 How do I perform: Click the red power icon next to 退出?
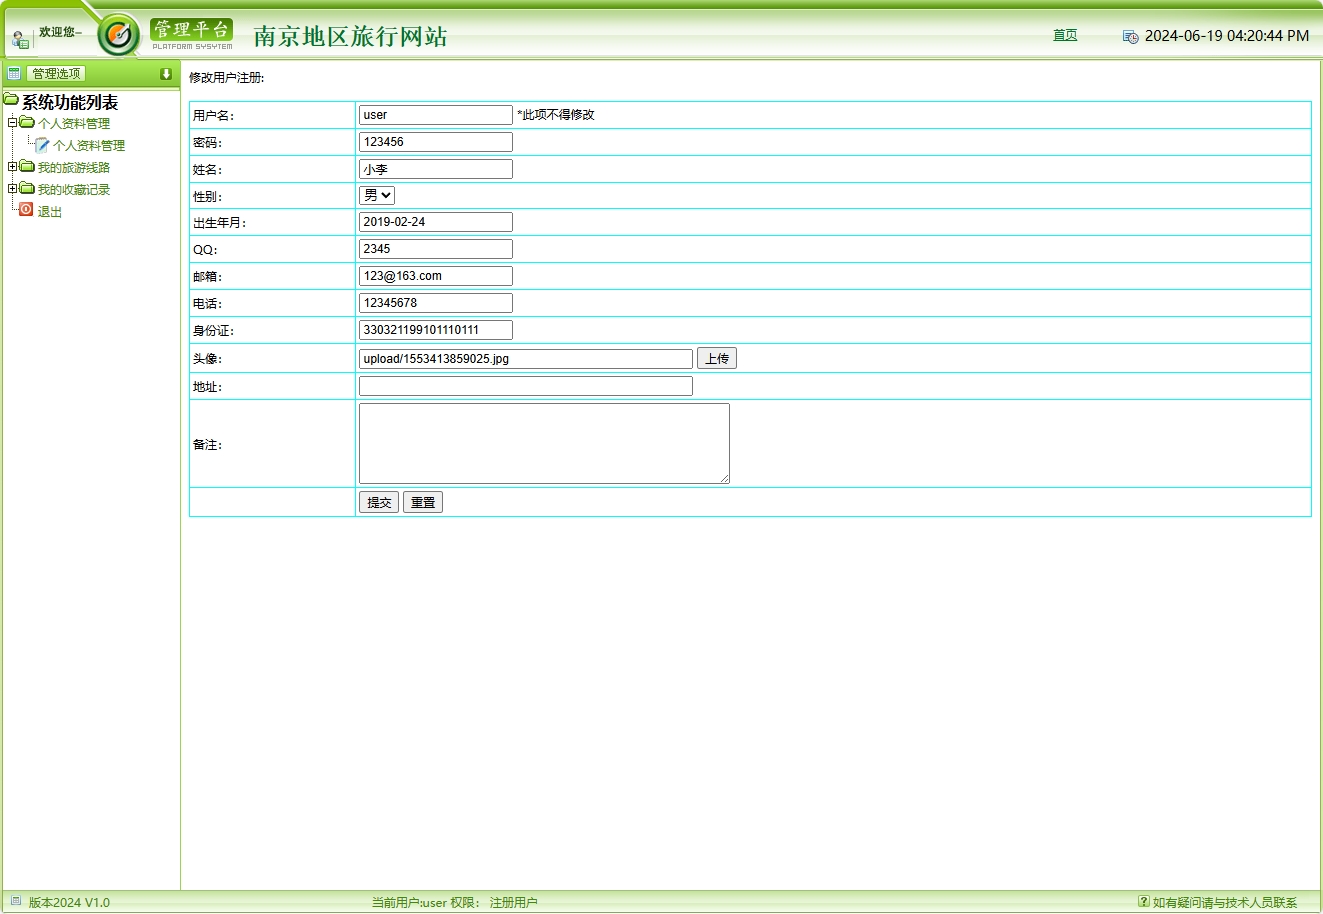click(26, 210)
